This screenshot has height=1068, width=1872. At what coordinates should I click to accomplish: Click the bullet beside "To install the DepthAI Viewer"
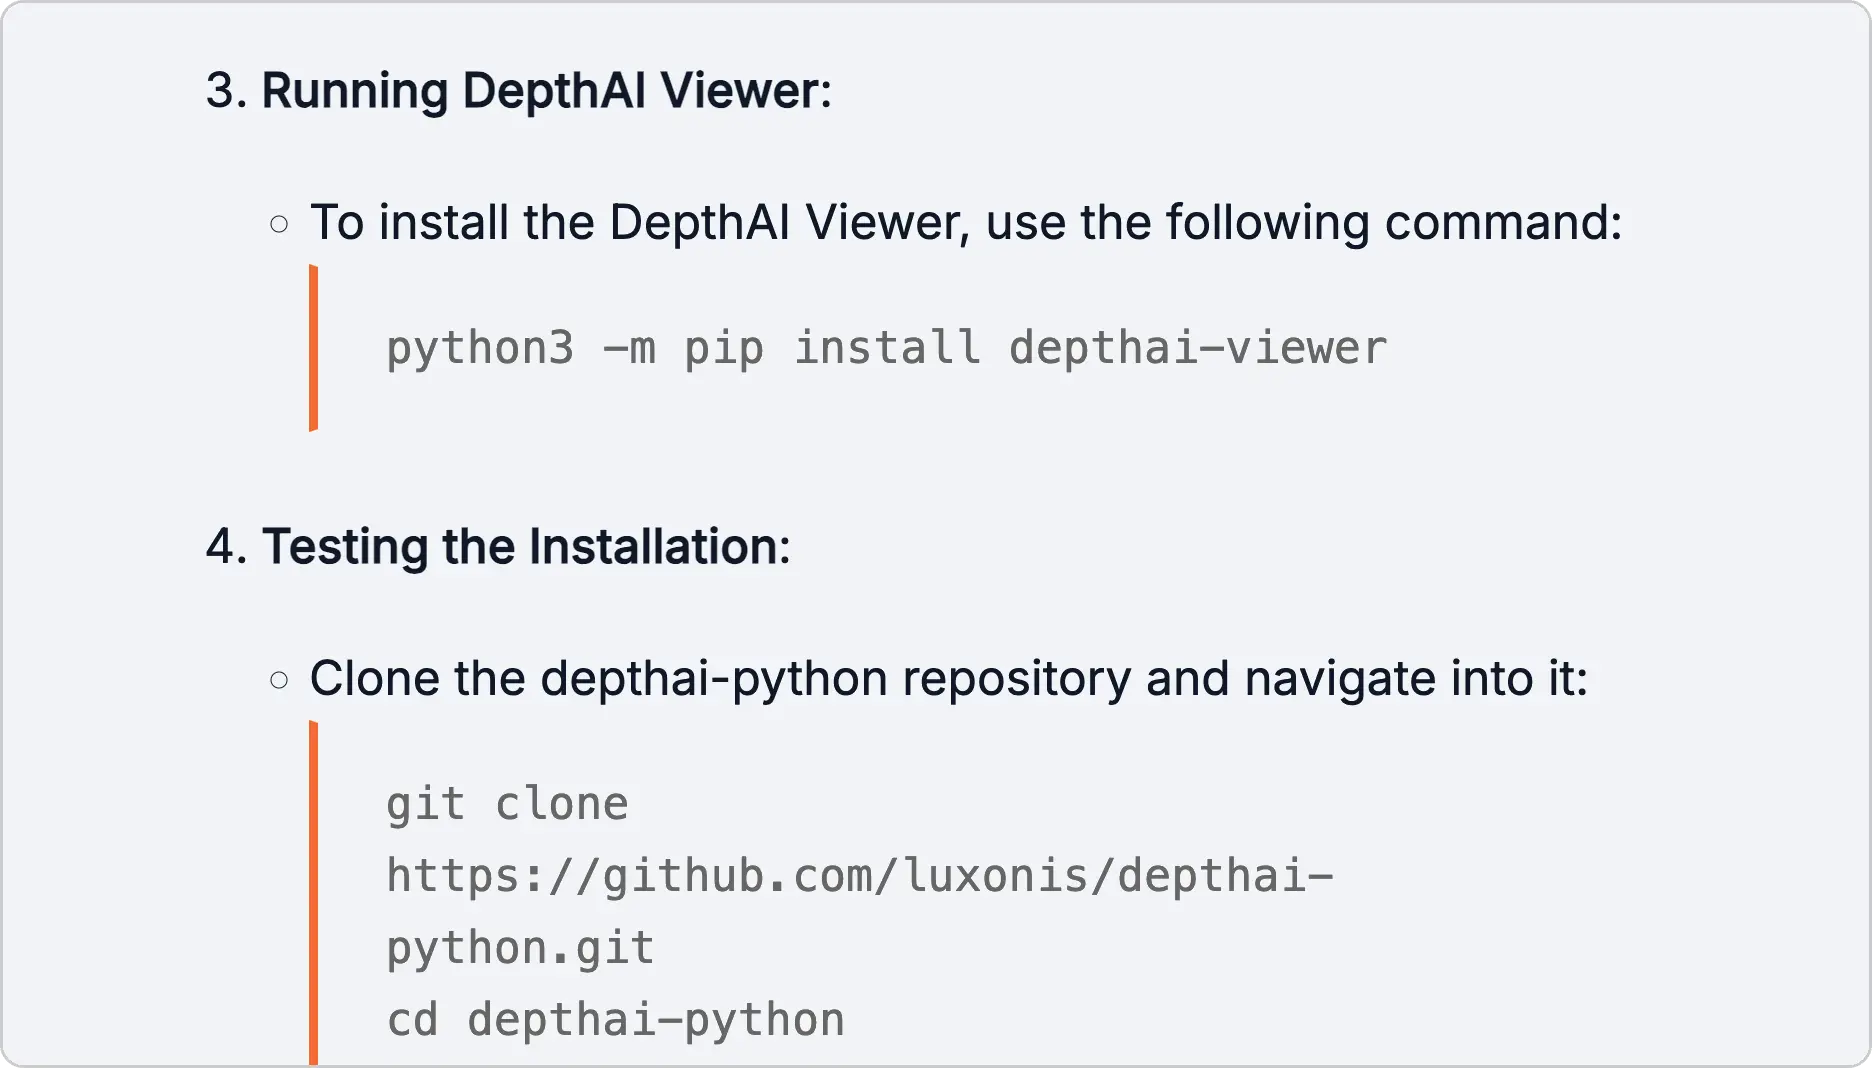[279, 225]
